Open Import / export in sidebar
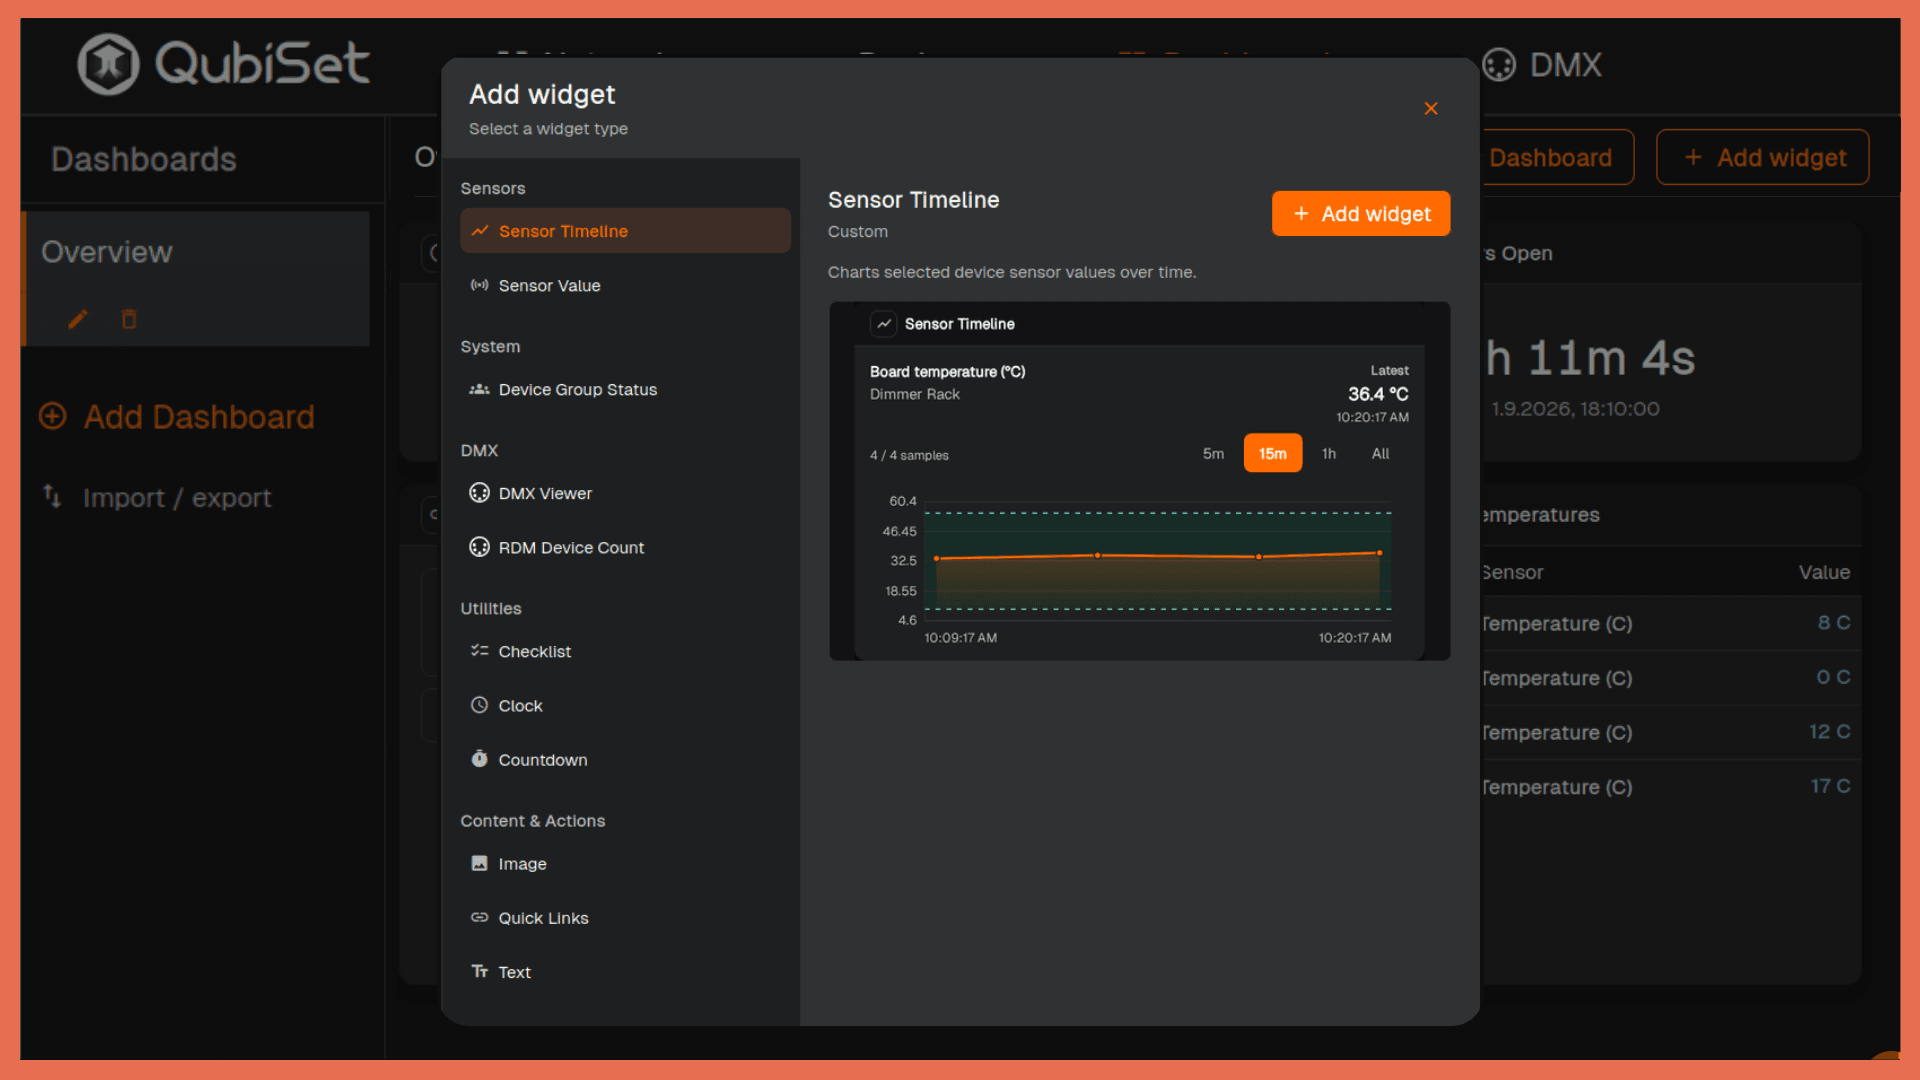The height and width of the screenshot is (1080, 1920). coord(158,497)
